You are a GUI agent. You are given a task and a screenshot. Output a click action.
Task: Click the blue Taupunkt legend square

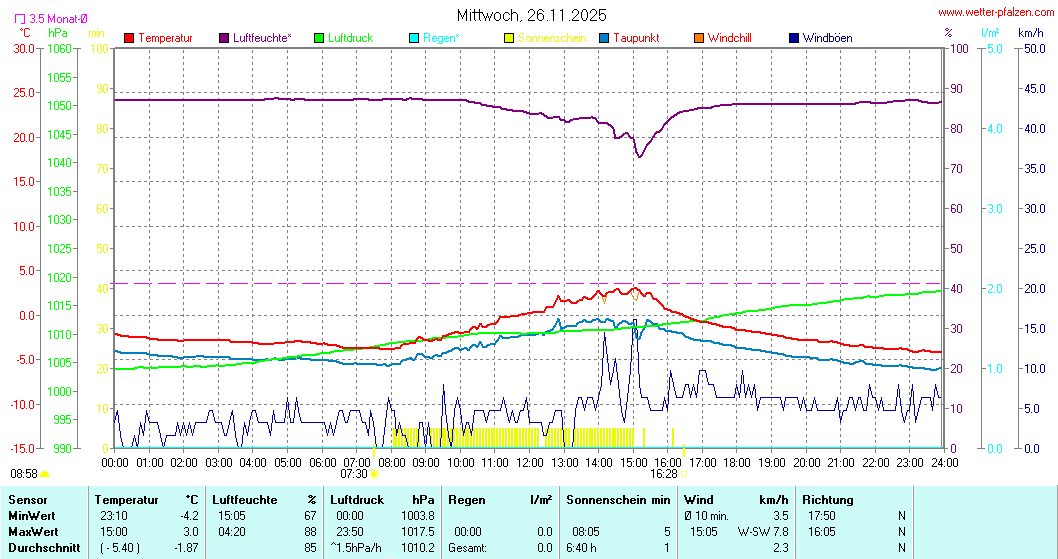(605, 38)
